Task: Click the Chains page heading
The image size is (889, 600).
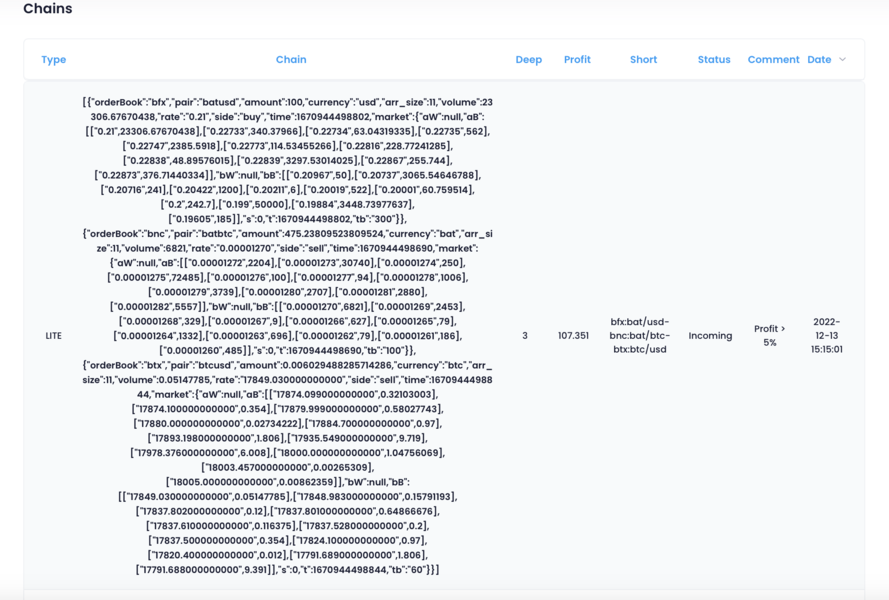Action: (48, 9)
